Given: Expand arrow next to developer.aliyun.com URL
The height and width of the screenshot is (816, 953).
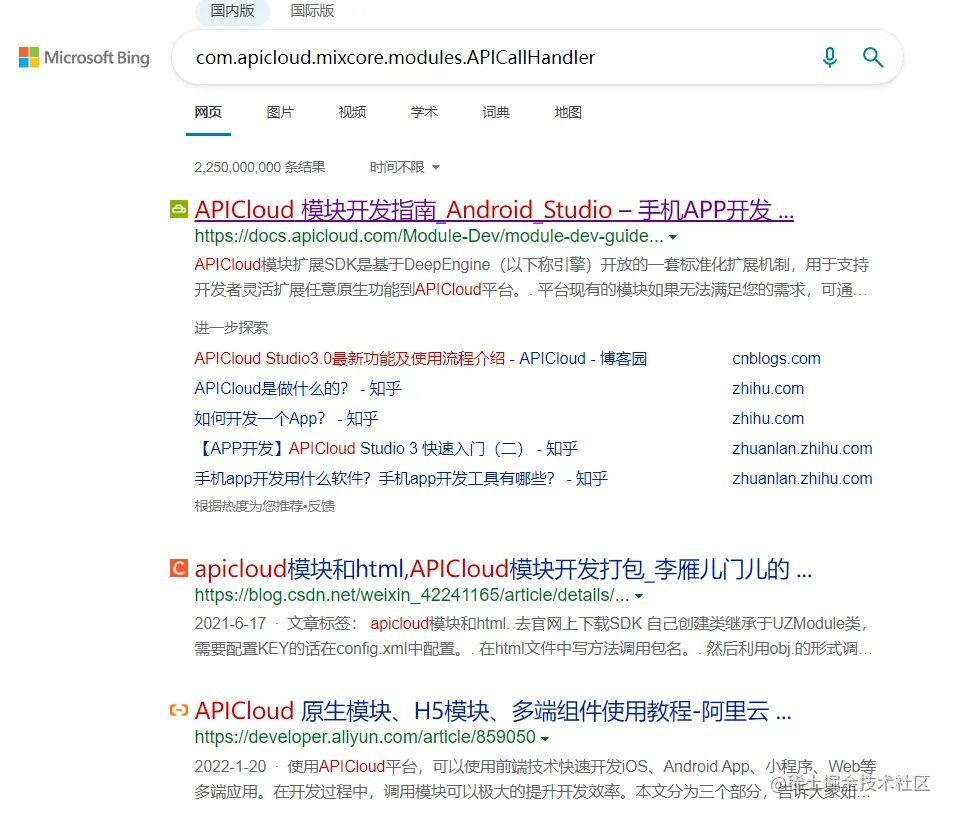Looking at the screenshot, I should (x=545, y=739).
